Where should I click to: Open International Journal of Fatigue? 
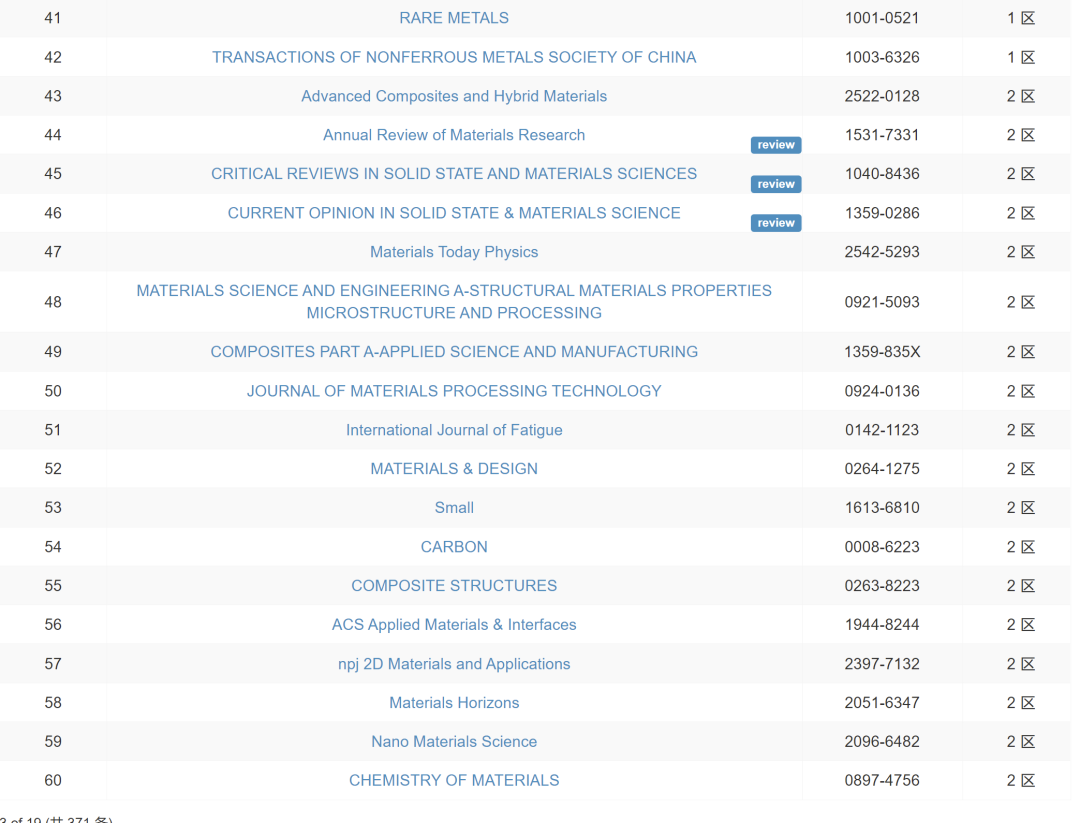pos(454,430)
